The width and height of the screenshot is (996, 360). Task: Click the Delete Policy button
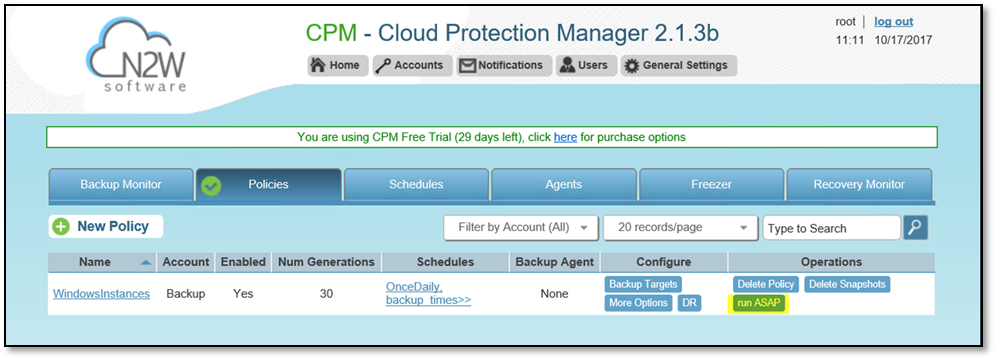(x=765, y=284)
